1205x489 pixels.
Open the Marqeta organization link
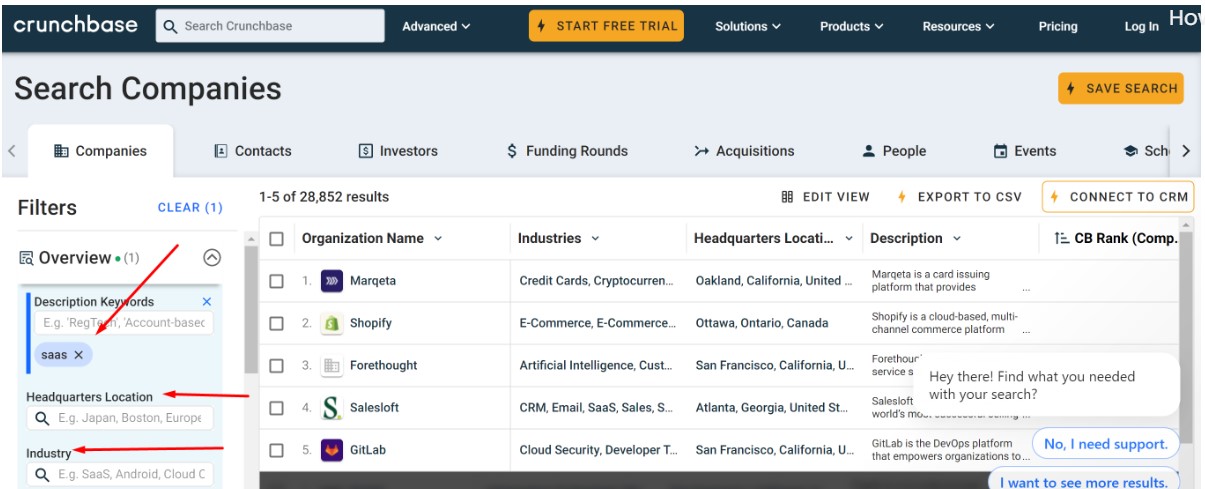[x=373, y=281]
